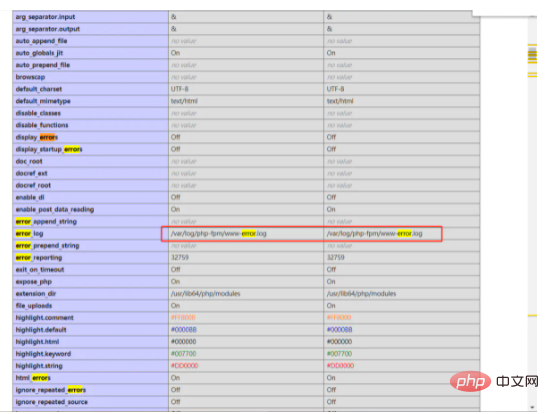Click the browscap directive cell
Screen dimensions: 549x414
click(90, 77)
